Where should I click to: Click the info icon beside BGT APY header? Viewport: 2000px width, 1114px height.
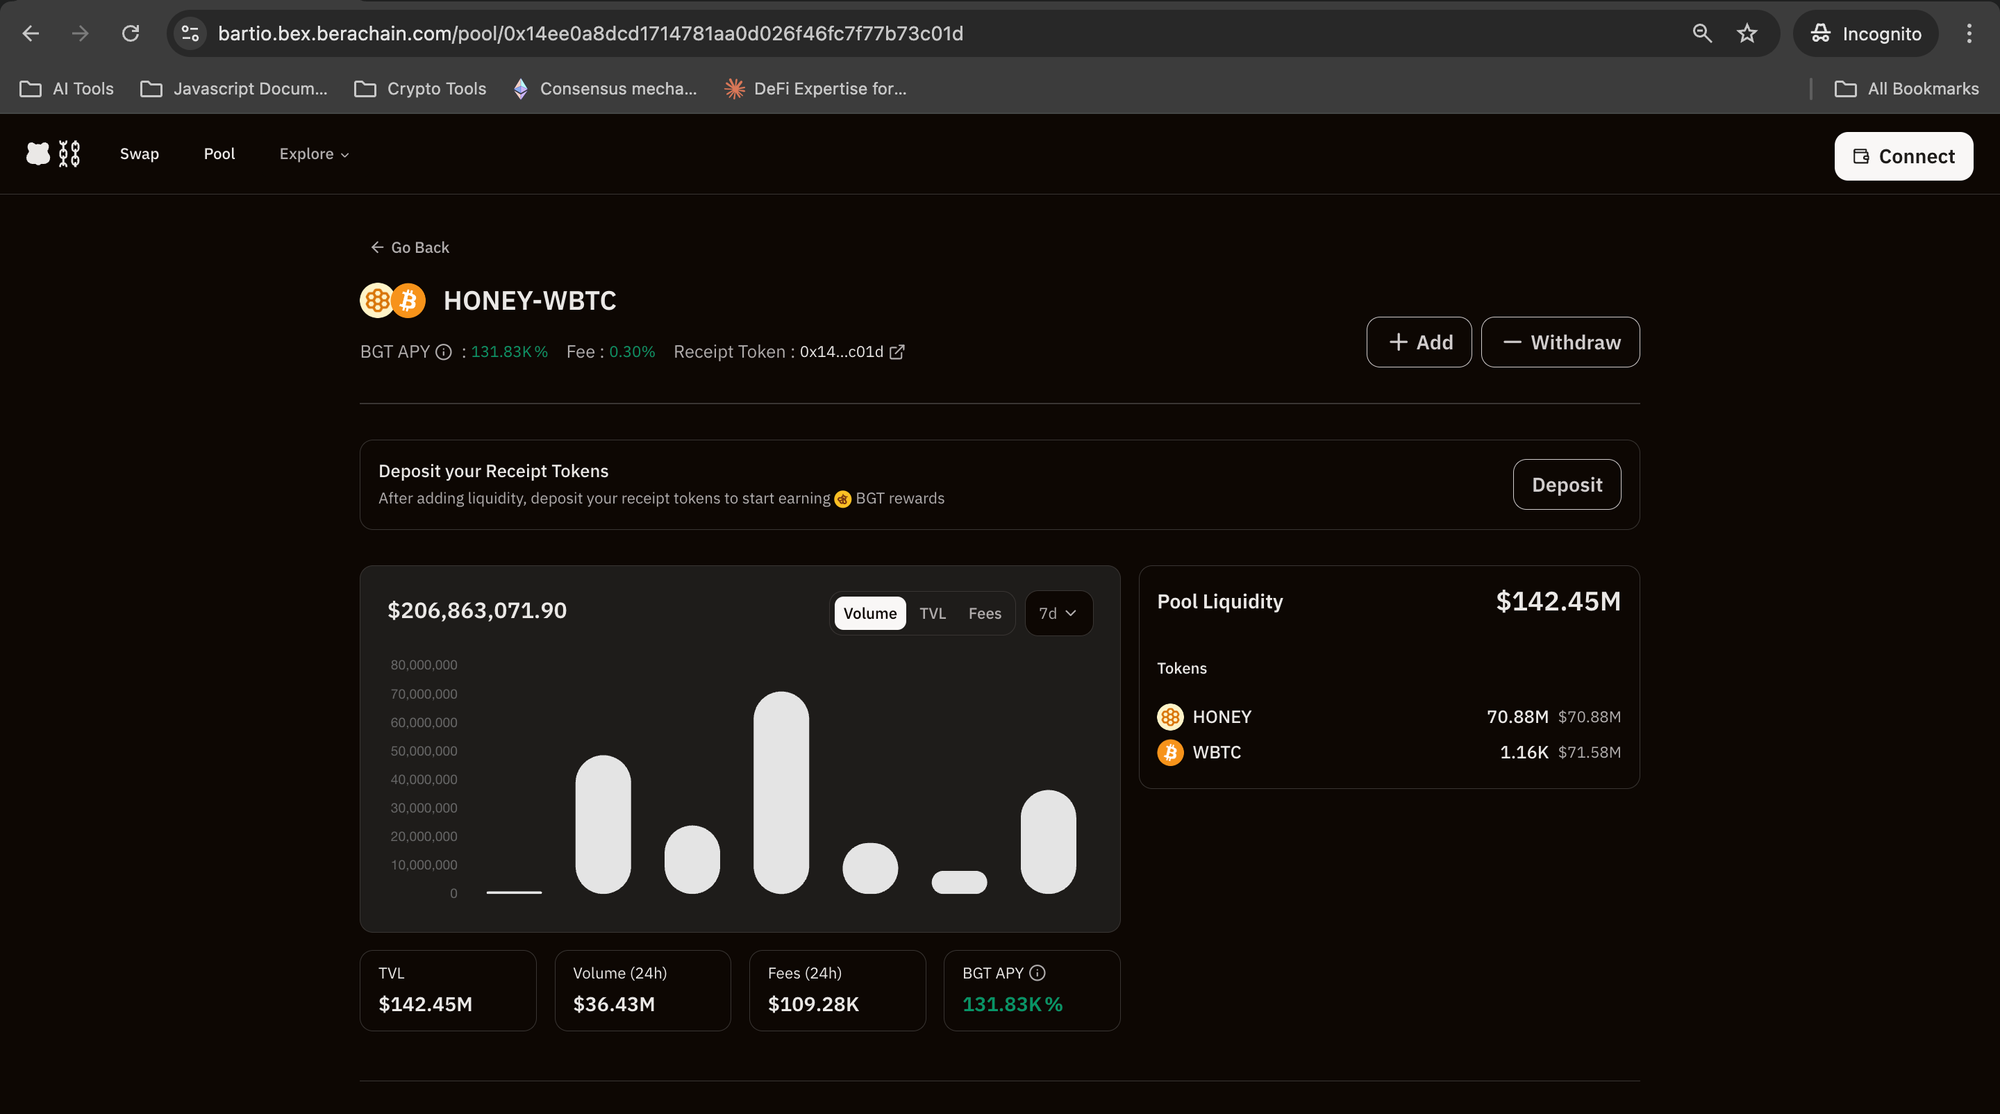point(444,352)
